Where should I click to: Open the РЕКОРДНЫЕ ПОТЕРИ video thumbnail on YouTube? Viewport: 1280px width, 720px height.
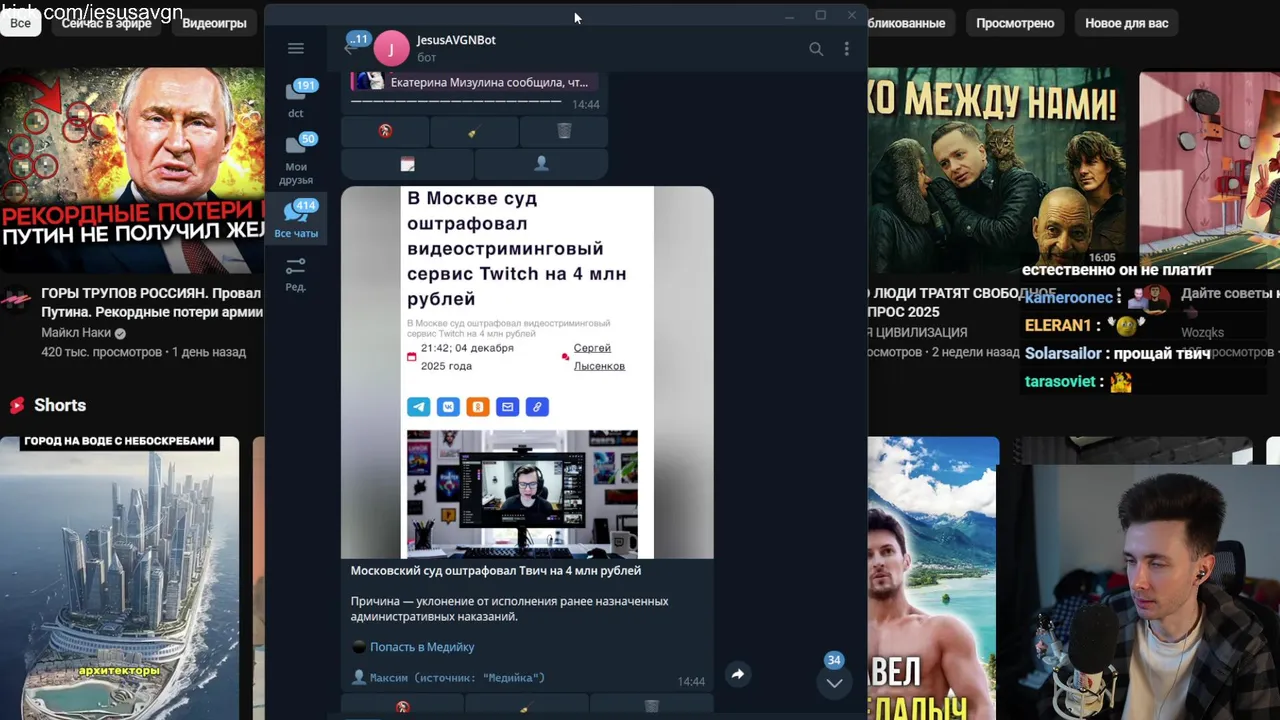click(x=132, y=170)
